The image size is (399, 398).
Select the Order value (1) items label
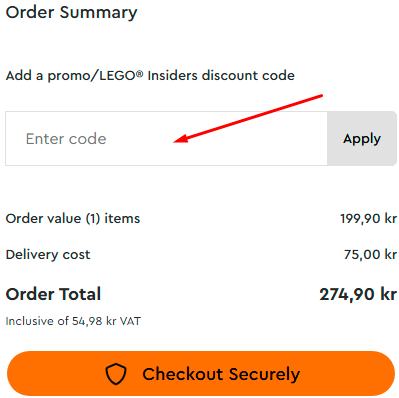click(x=73, y=219)
